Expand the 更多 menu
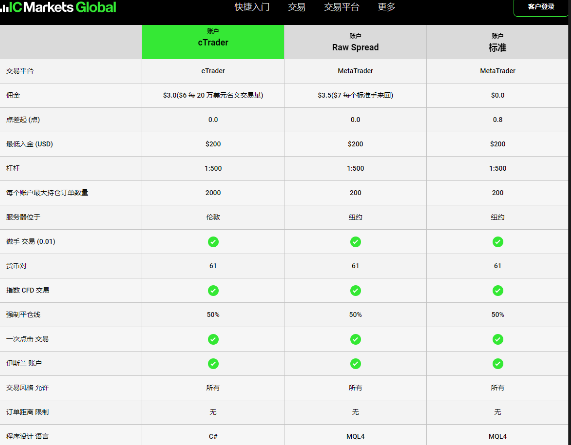The height and width of the screenshot is (445, 571). click(x=386, y=7)
